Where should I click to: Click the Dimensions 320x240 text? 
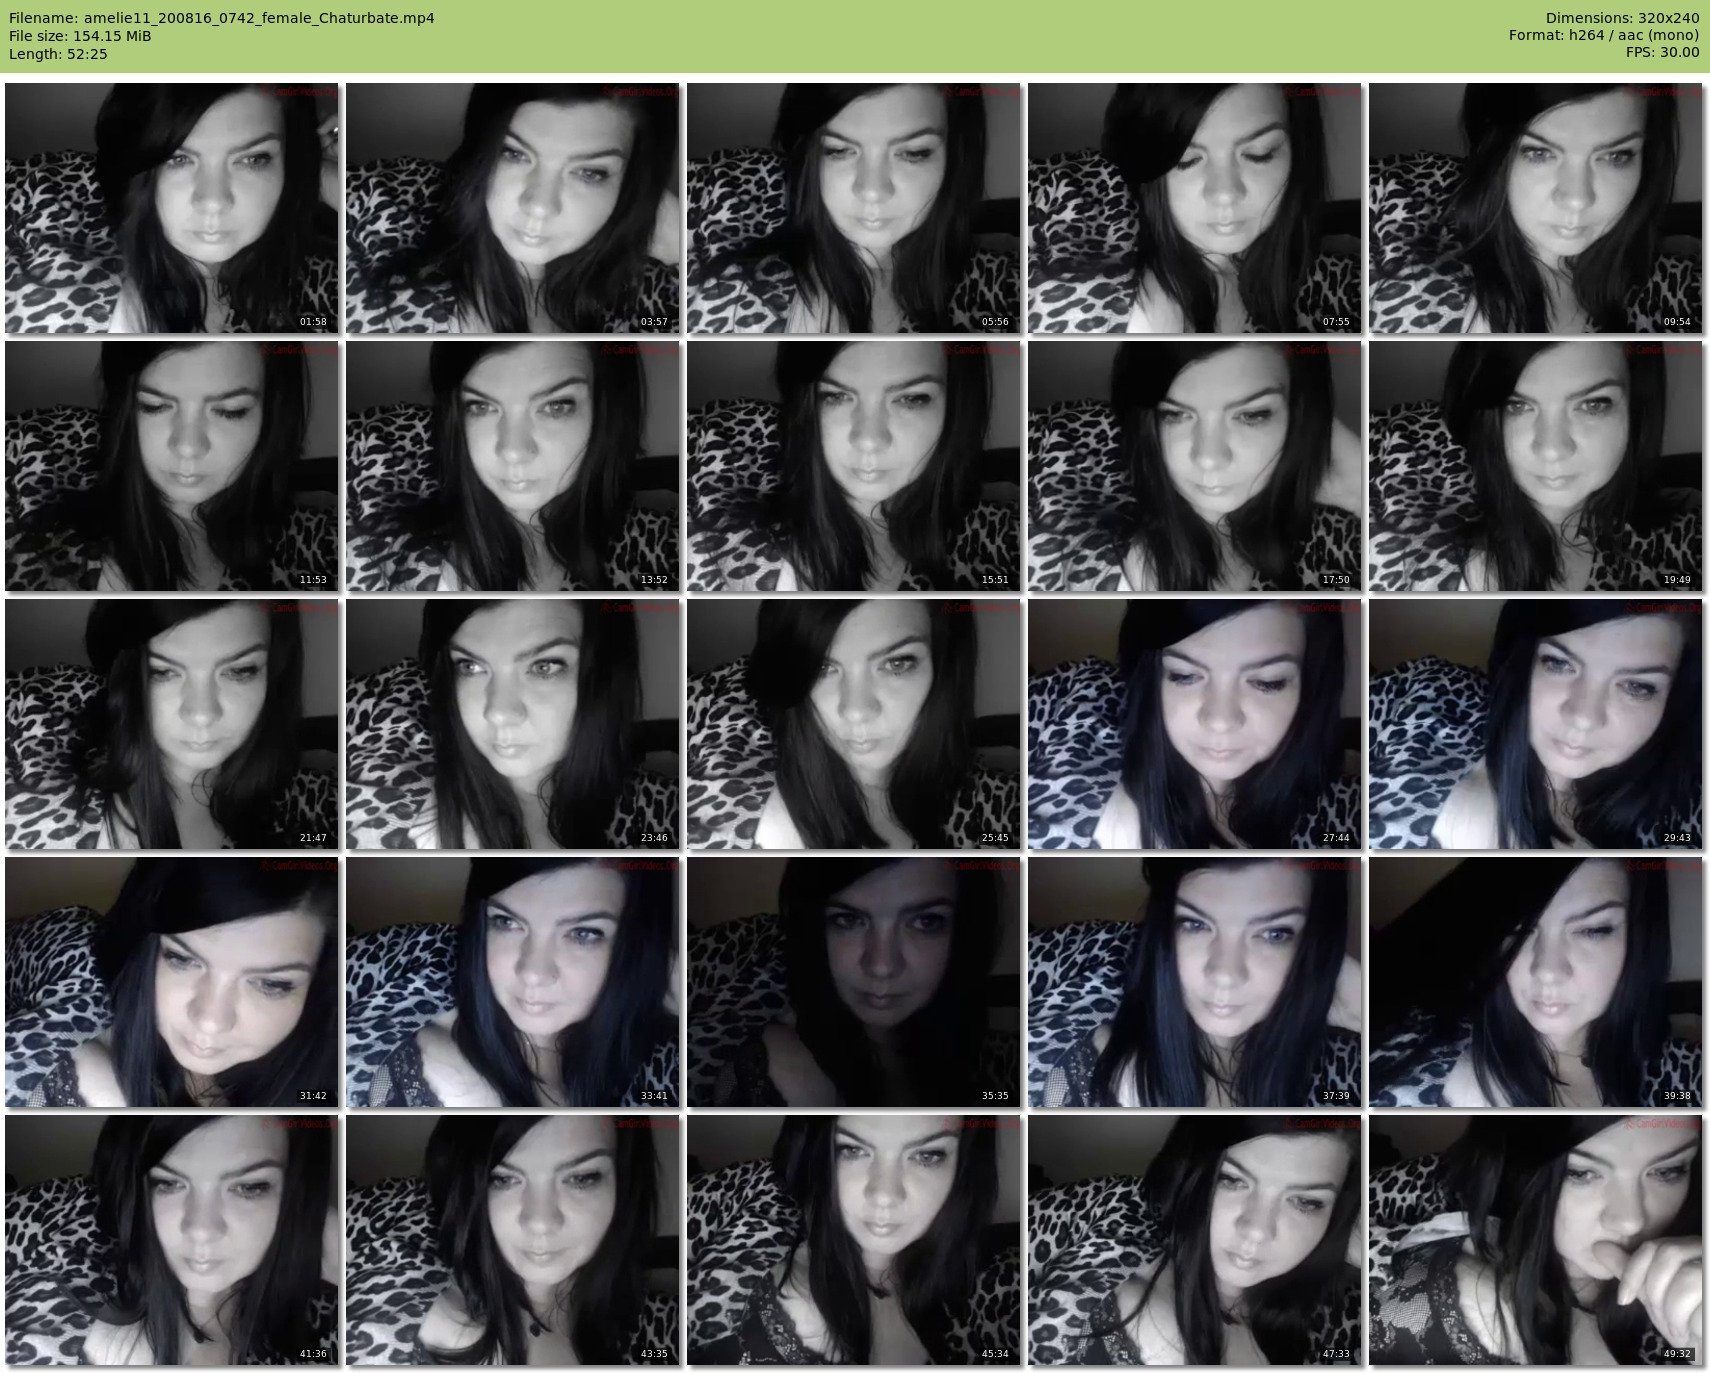click(x=1622, y=18)
